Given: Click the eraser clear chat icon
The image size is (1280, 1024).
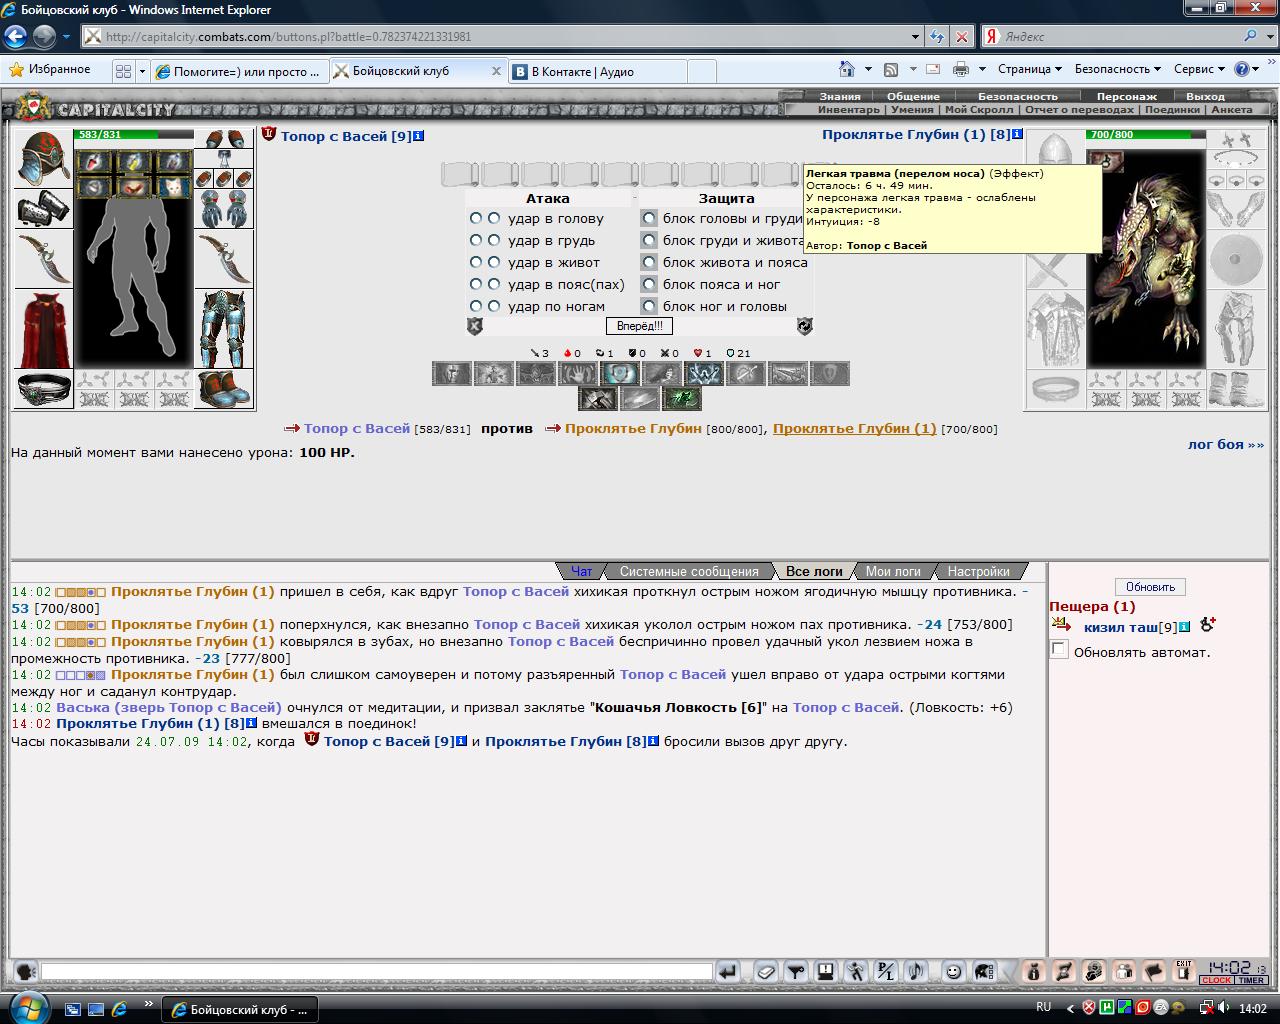Looking at the screenshot, I should pos(765,971).
